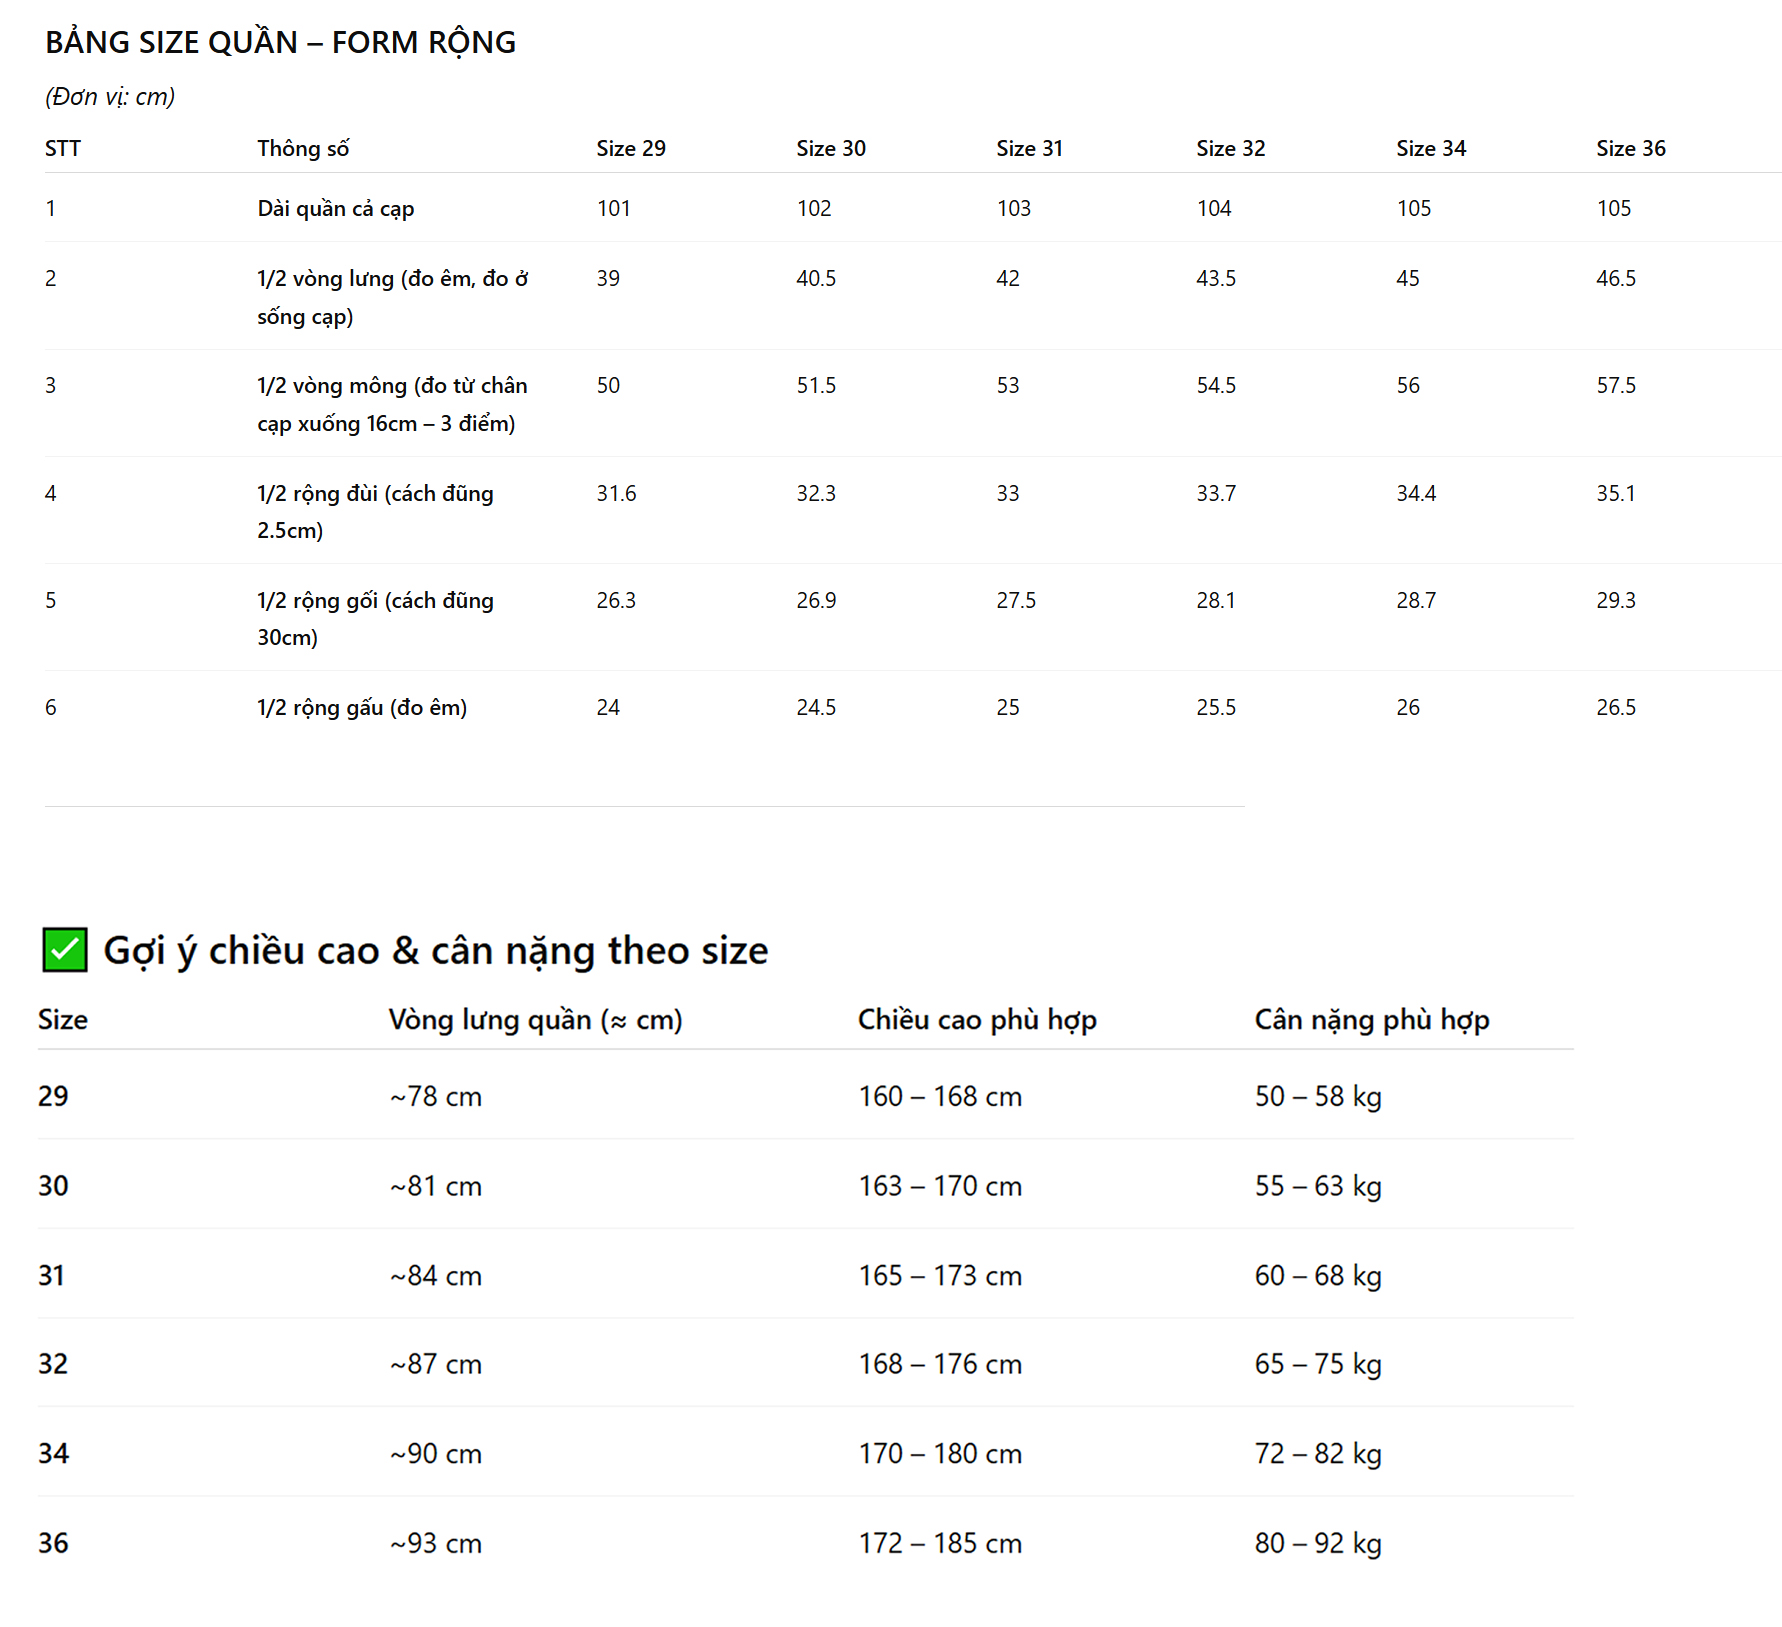This screenshot has width=1782, height=1627.
Task: Click the "~84 cm" waist value
Action: click(x=436, y=1275)
